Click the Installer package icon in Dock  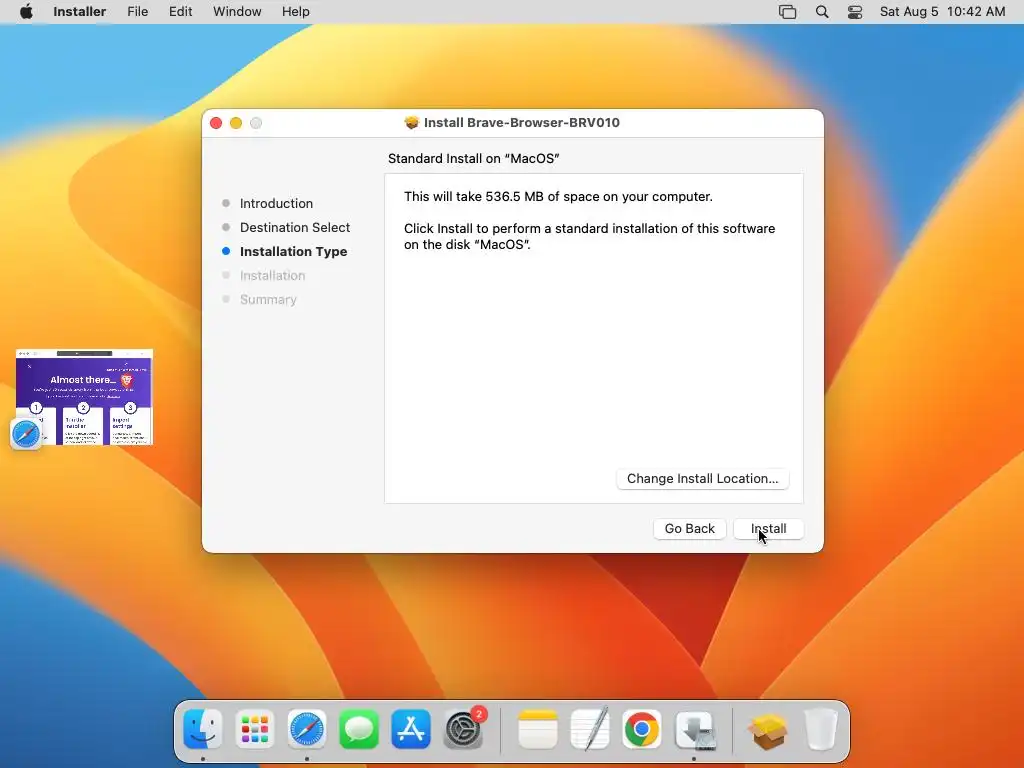coord(769,729)
